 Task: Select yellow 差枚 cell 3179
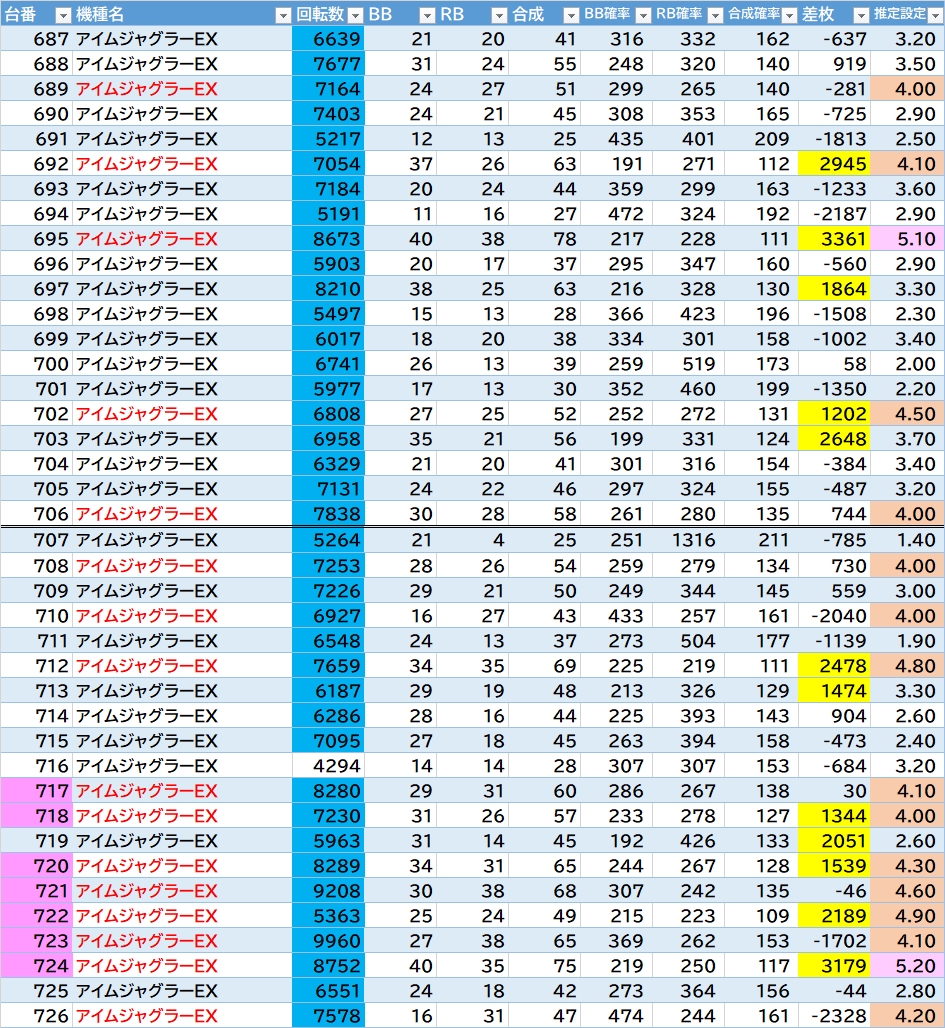pos(834,966)
